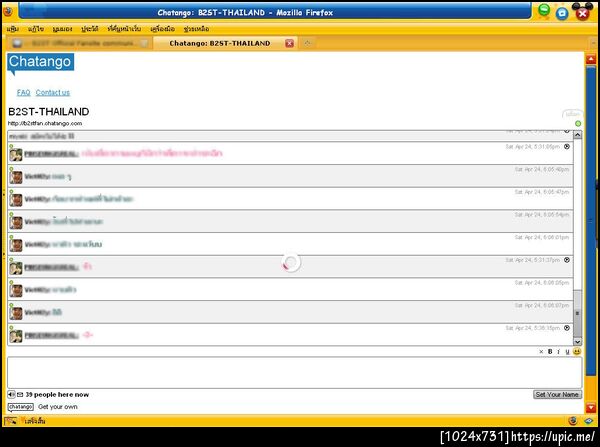Click the small pill button above the green dot
This screenshot has height=447, width=600.
pos(572,114)
